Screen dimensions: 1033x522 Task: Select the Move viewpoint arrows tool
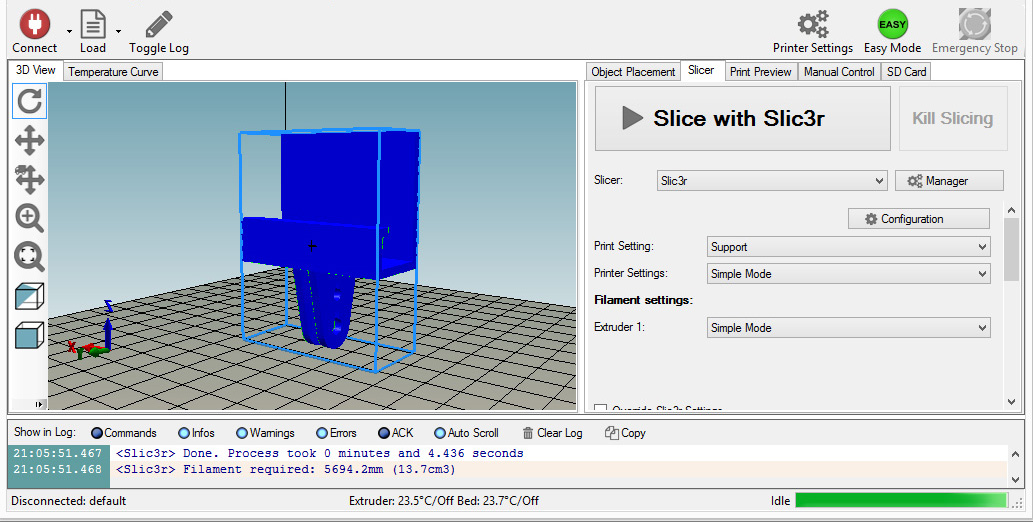(x=30, y=140)
